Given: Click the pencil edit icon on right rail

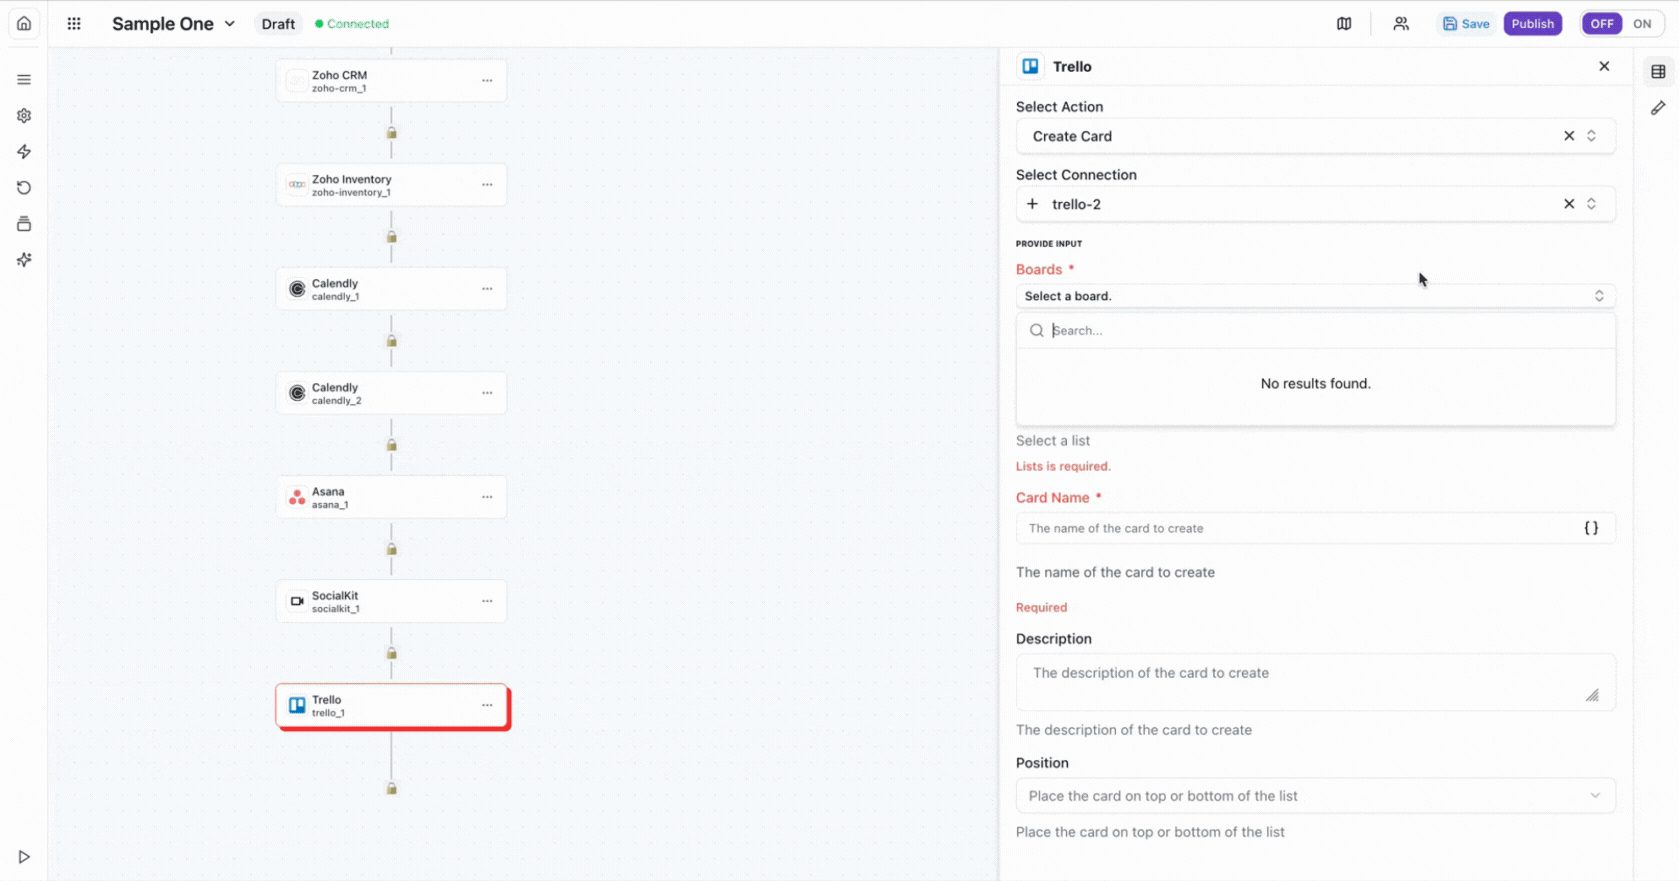Looking at the screenshot, I should pos(1658,108).
